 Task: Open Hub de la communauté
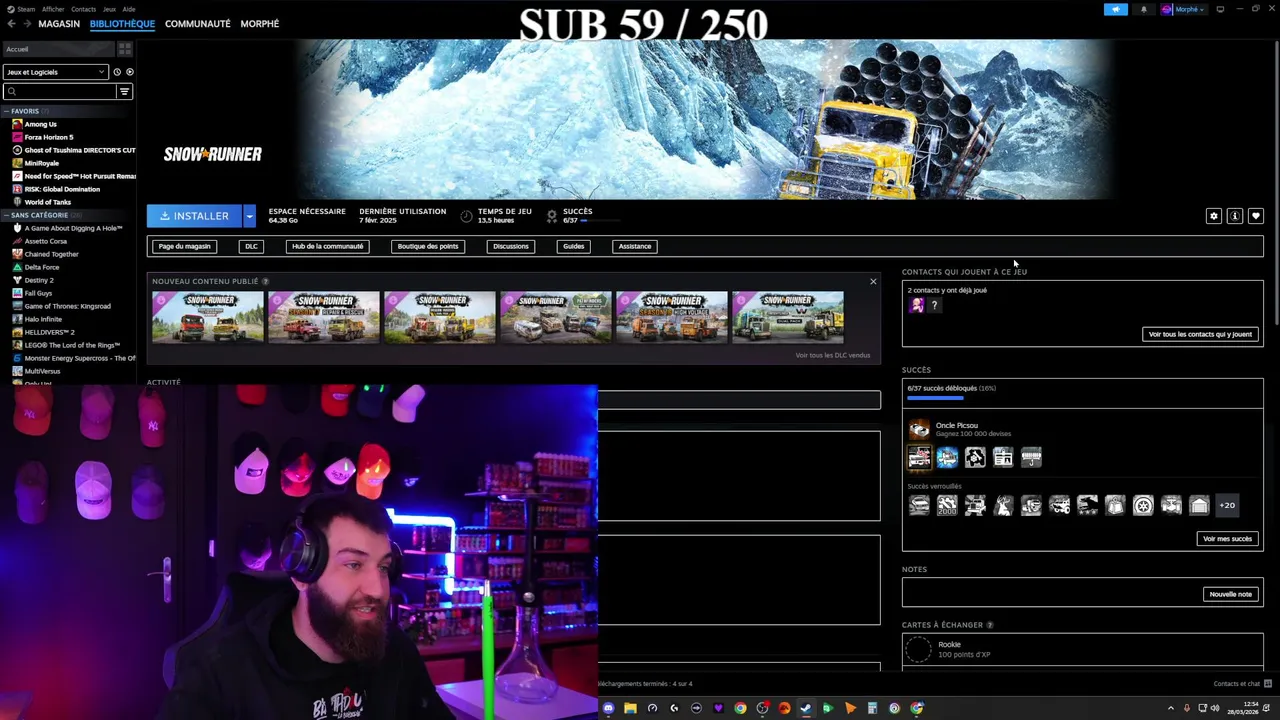pos(327,246)
